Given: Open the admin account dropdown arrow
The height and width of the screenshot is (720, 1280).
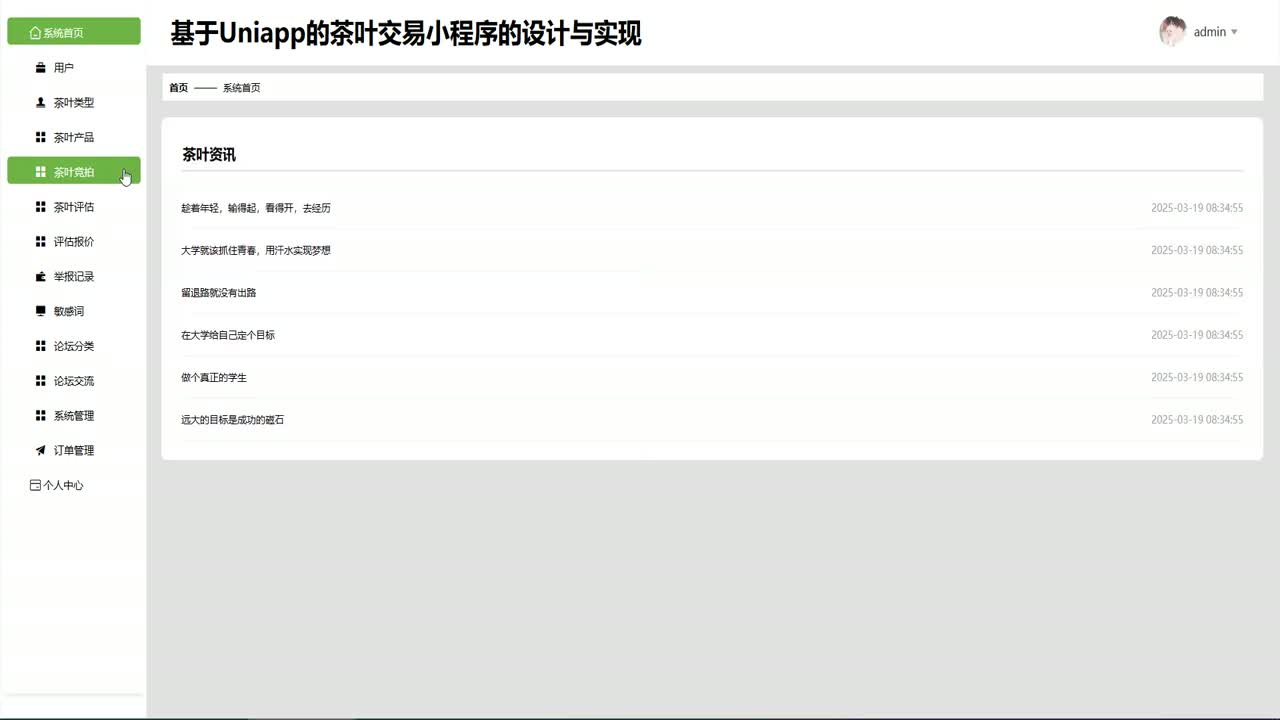Looking at the screenshot, I should [x=1234, y=32].
